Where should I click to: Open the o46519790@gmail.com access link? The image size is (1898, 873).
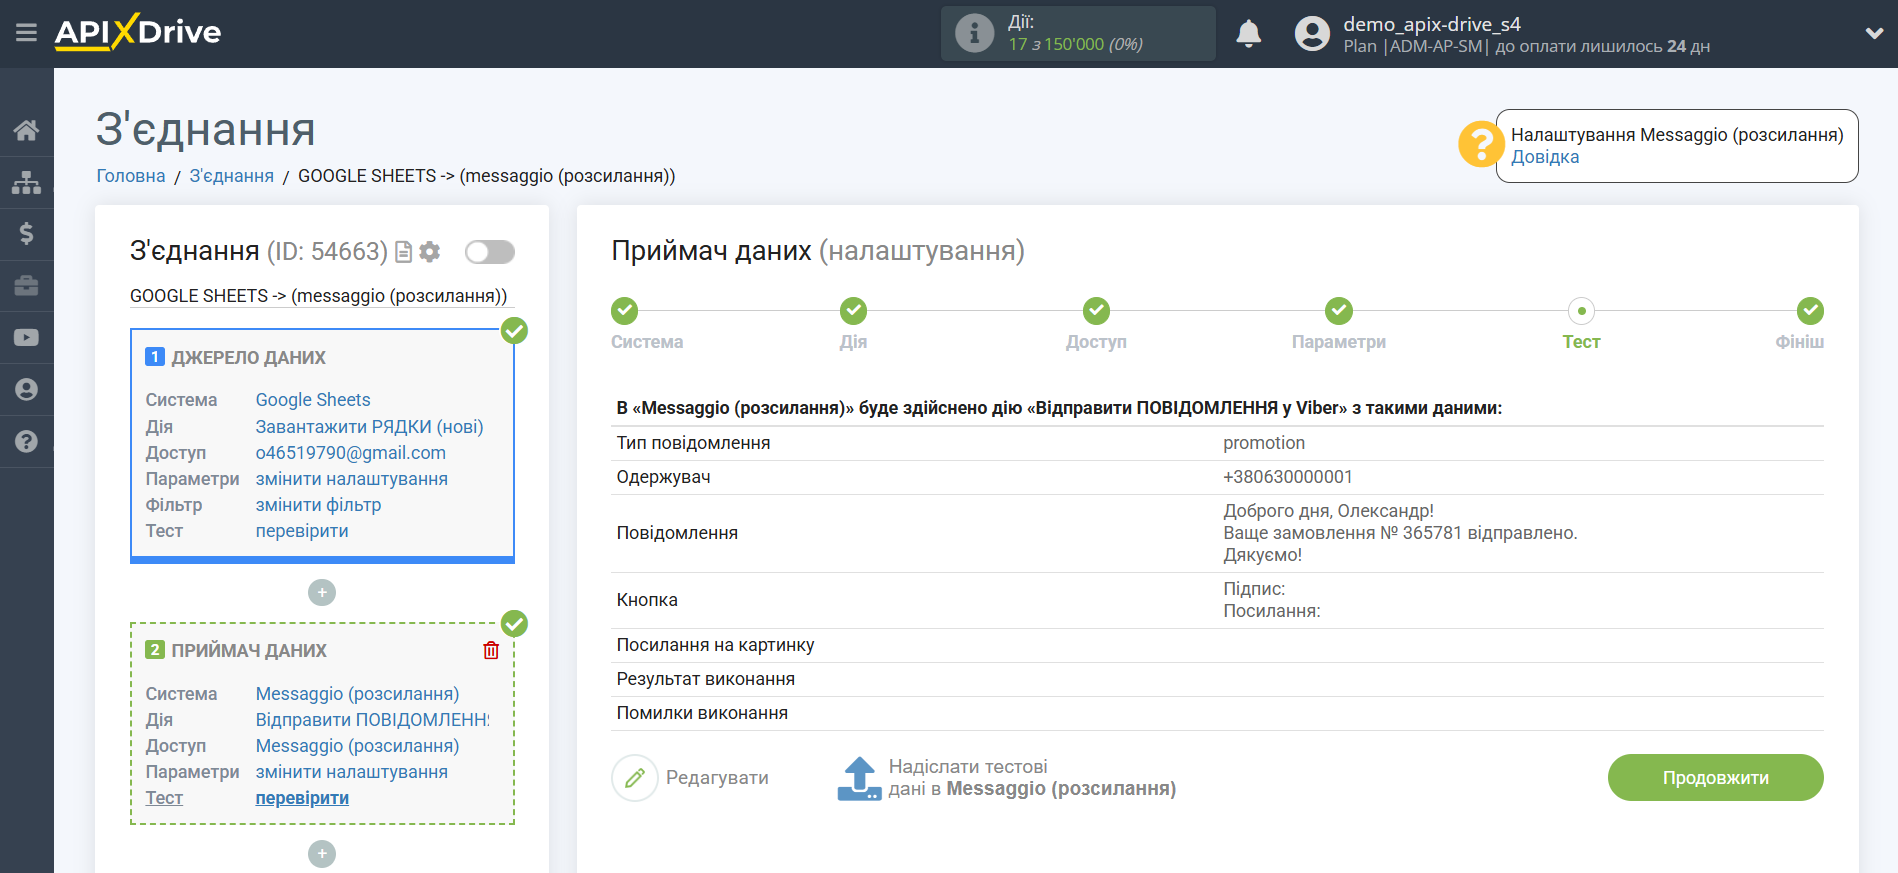[x=351, y=453]
